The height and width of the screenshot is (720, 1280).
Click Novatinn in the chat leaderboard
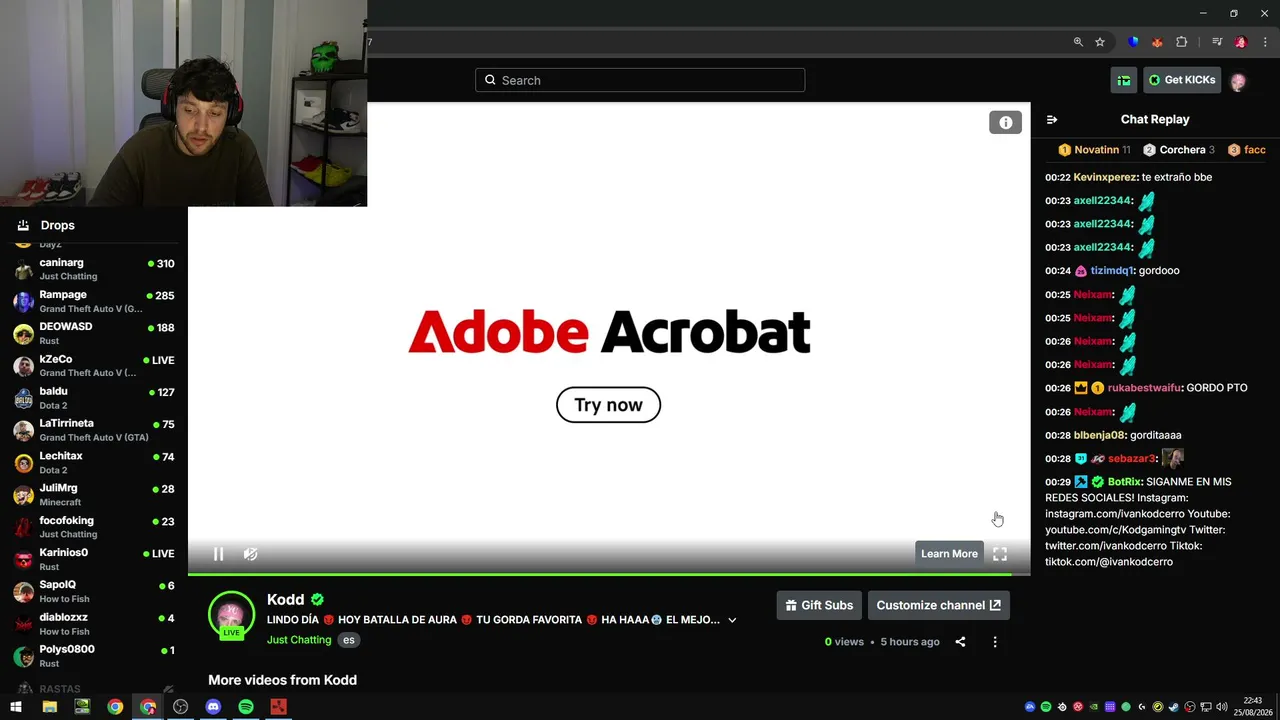1096,150
